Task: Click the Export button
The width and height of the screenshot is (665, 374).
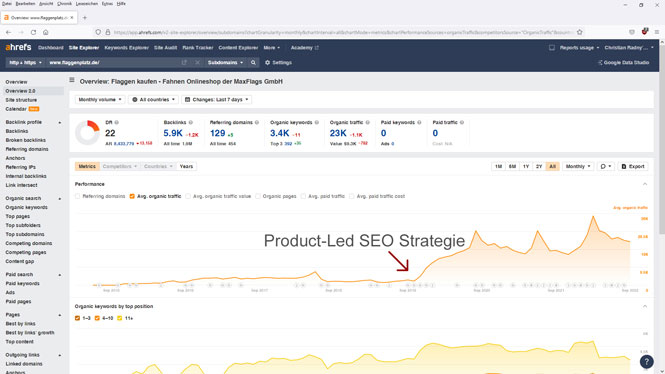Action: coord(633,166)
